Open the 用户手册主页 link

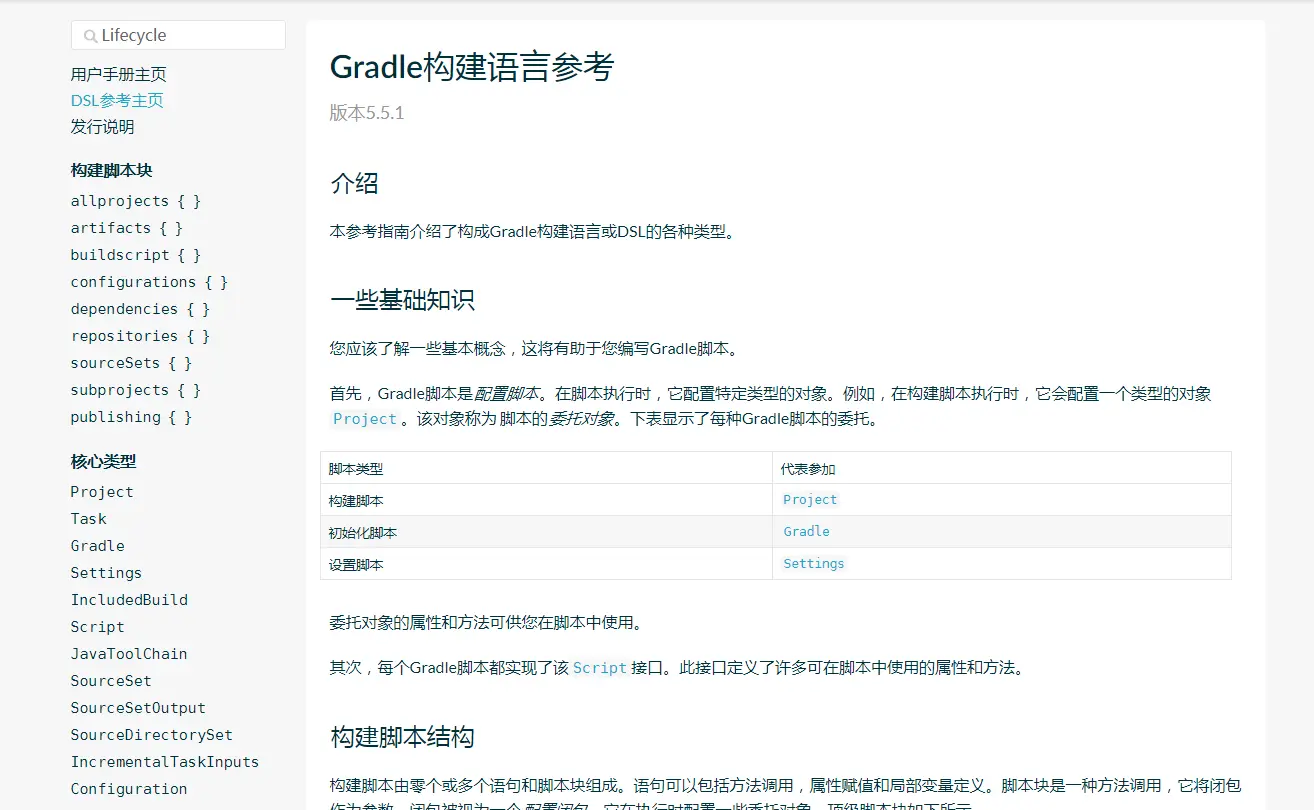[x=119, y=74]
